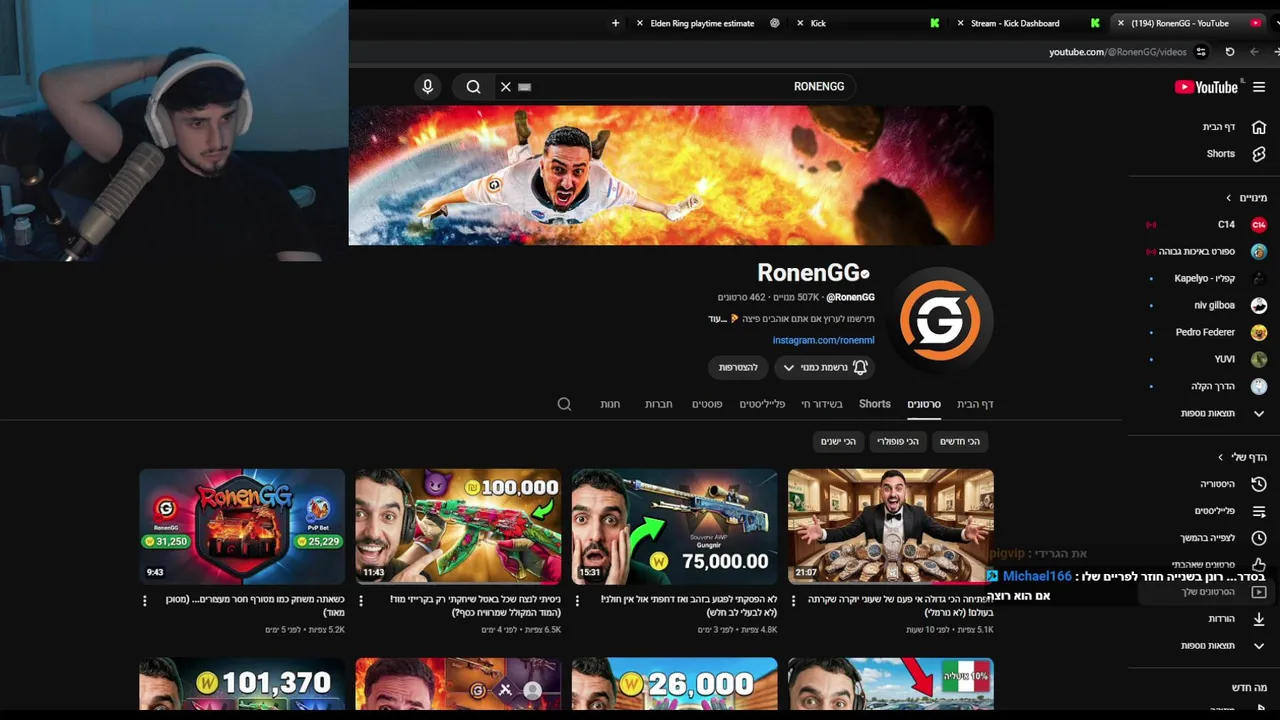Switch to the Kick browser tab
The width and height of the screenshot is (1280, 720).
coord(818,23)
